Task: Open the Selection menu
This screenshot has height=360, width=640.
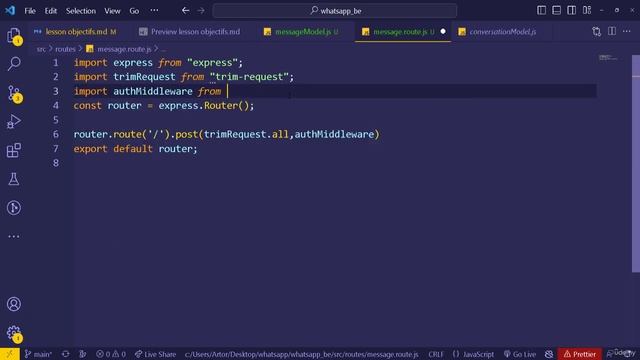Action: tap(81, 11)
